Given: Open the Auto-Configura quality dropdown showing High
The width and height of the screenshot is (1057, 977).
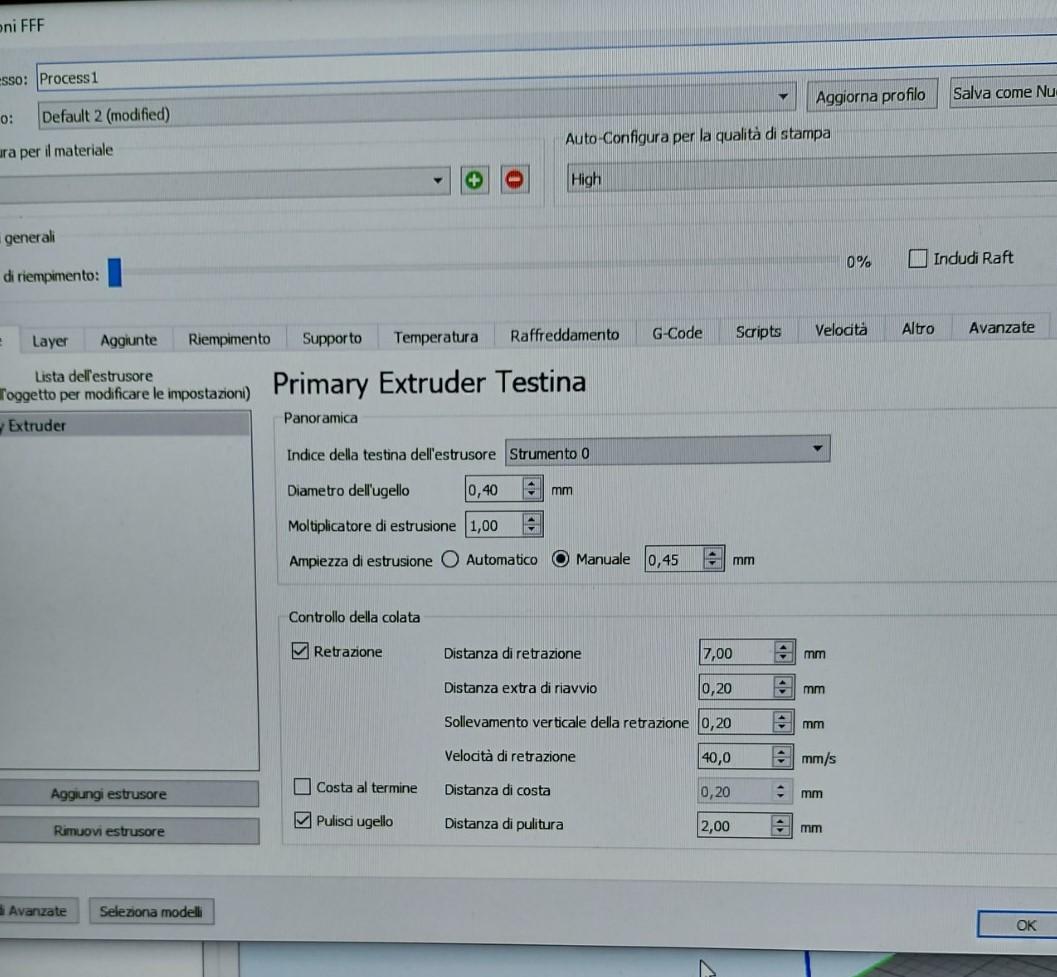Looking at the screenshot, I should click(810, 180).
